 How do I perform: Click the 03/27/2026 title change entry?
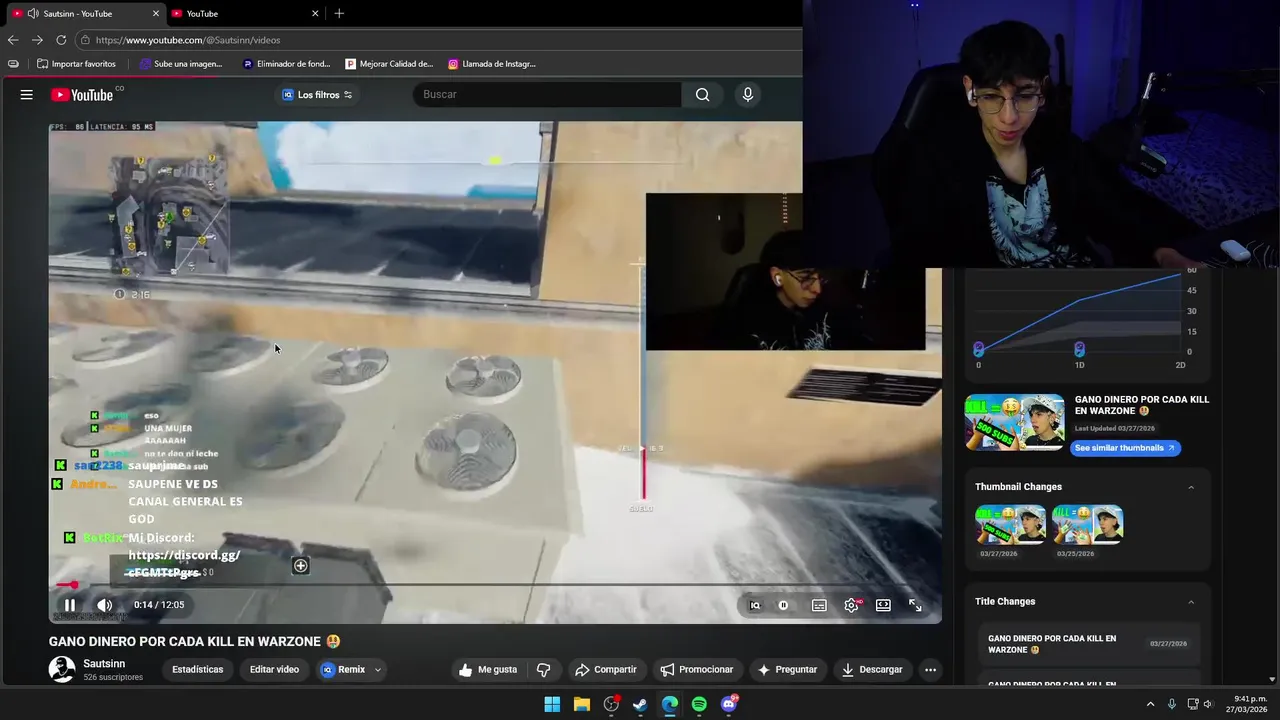pos(1089,644)
